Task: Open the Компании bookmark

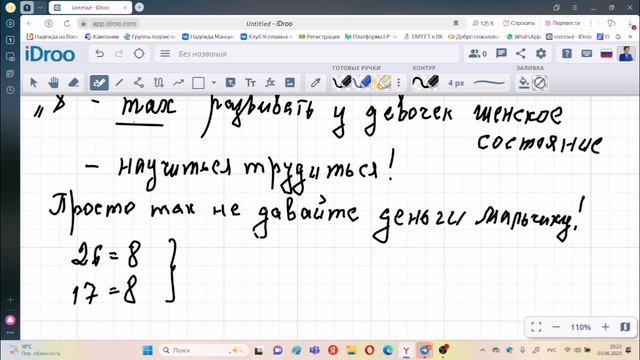Action: tap(102, 37)
